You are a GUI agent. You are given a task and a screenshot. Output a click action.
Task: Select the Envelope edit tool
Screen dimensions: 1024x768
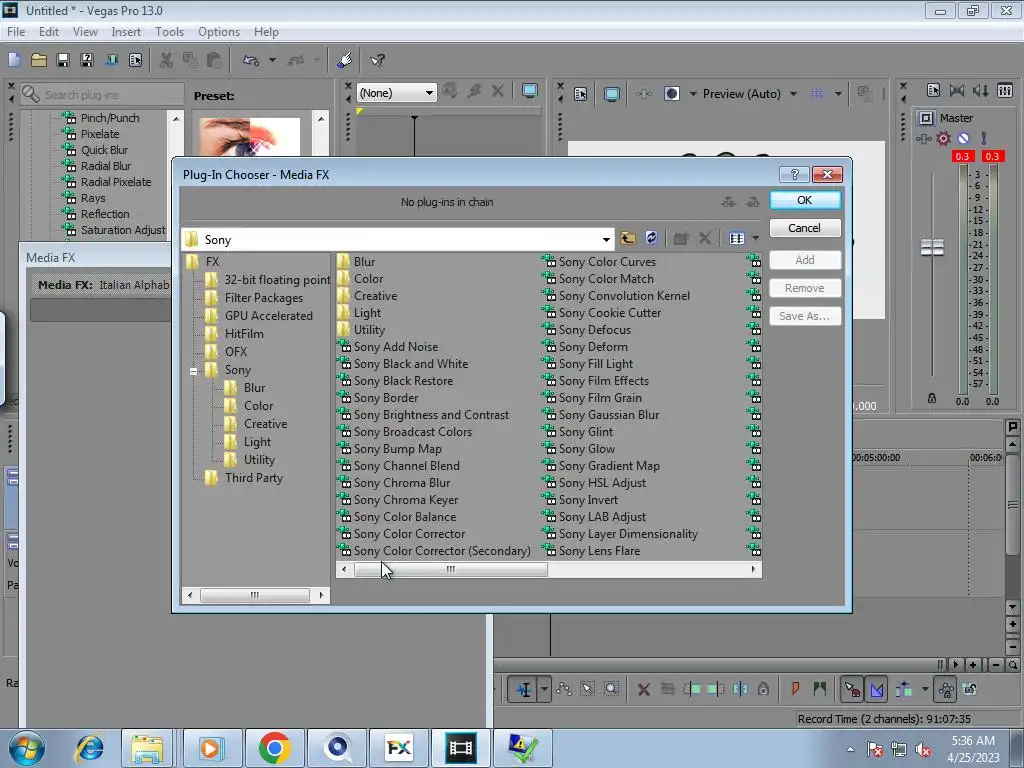tap(564, 689)
